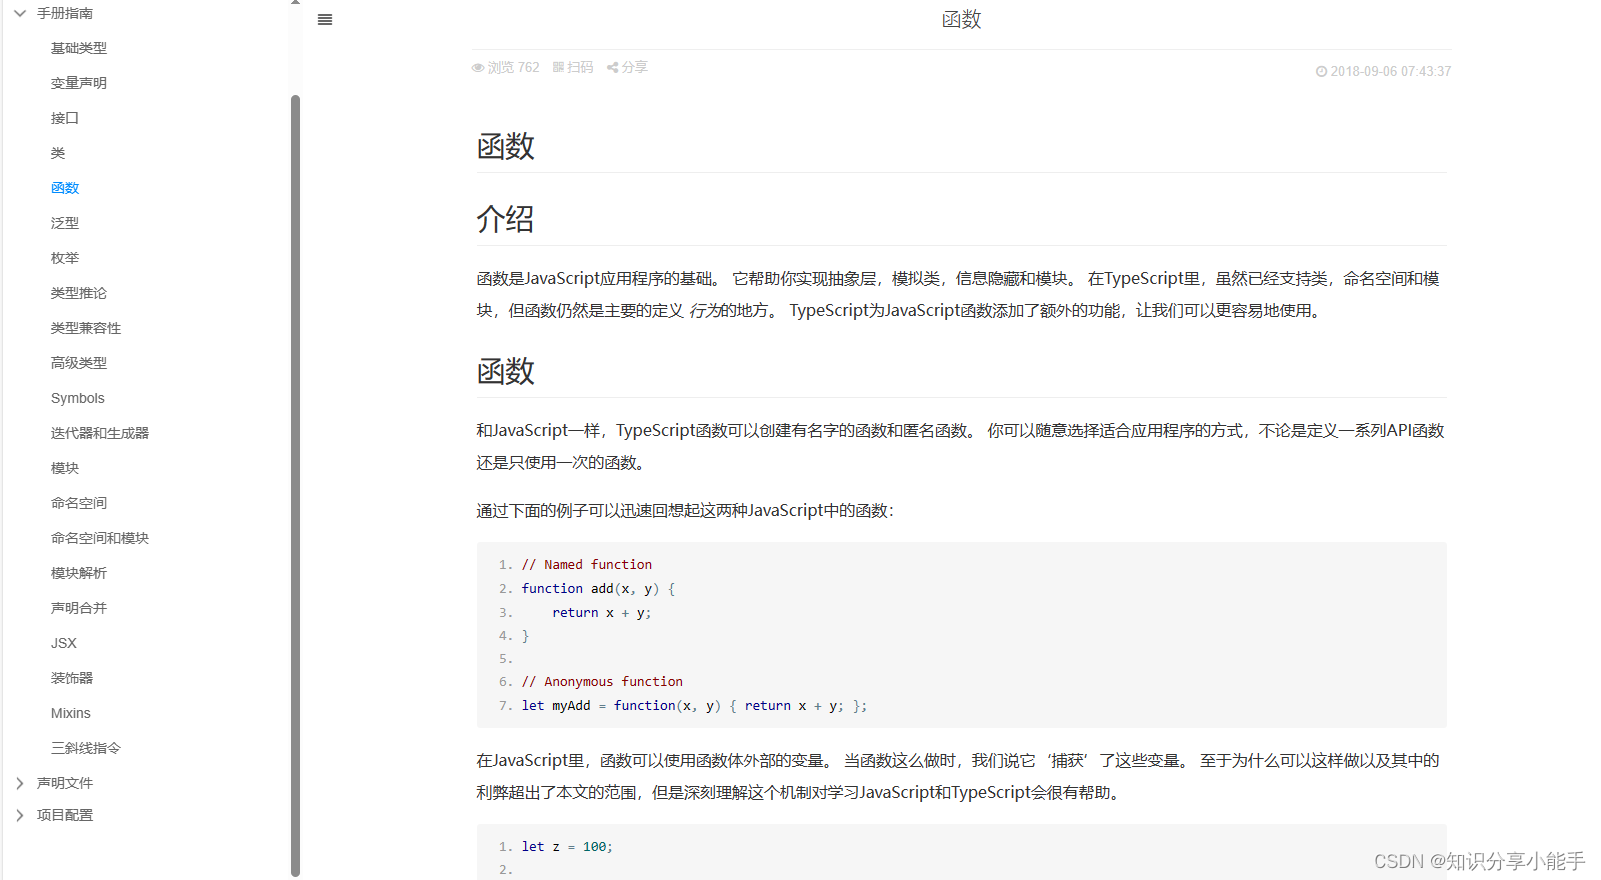This screenshot has width=1601, height=880.
Task: Click the 分享 link text
Action: coord(635,67)
